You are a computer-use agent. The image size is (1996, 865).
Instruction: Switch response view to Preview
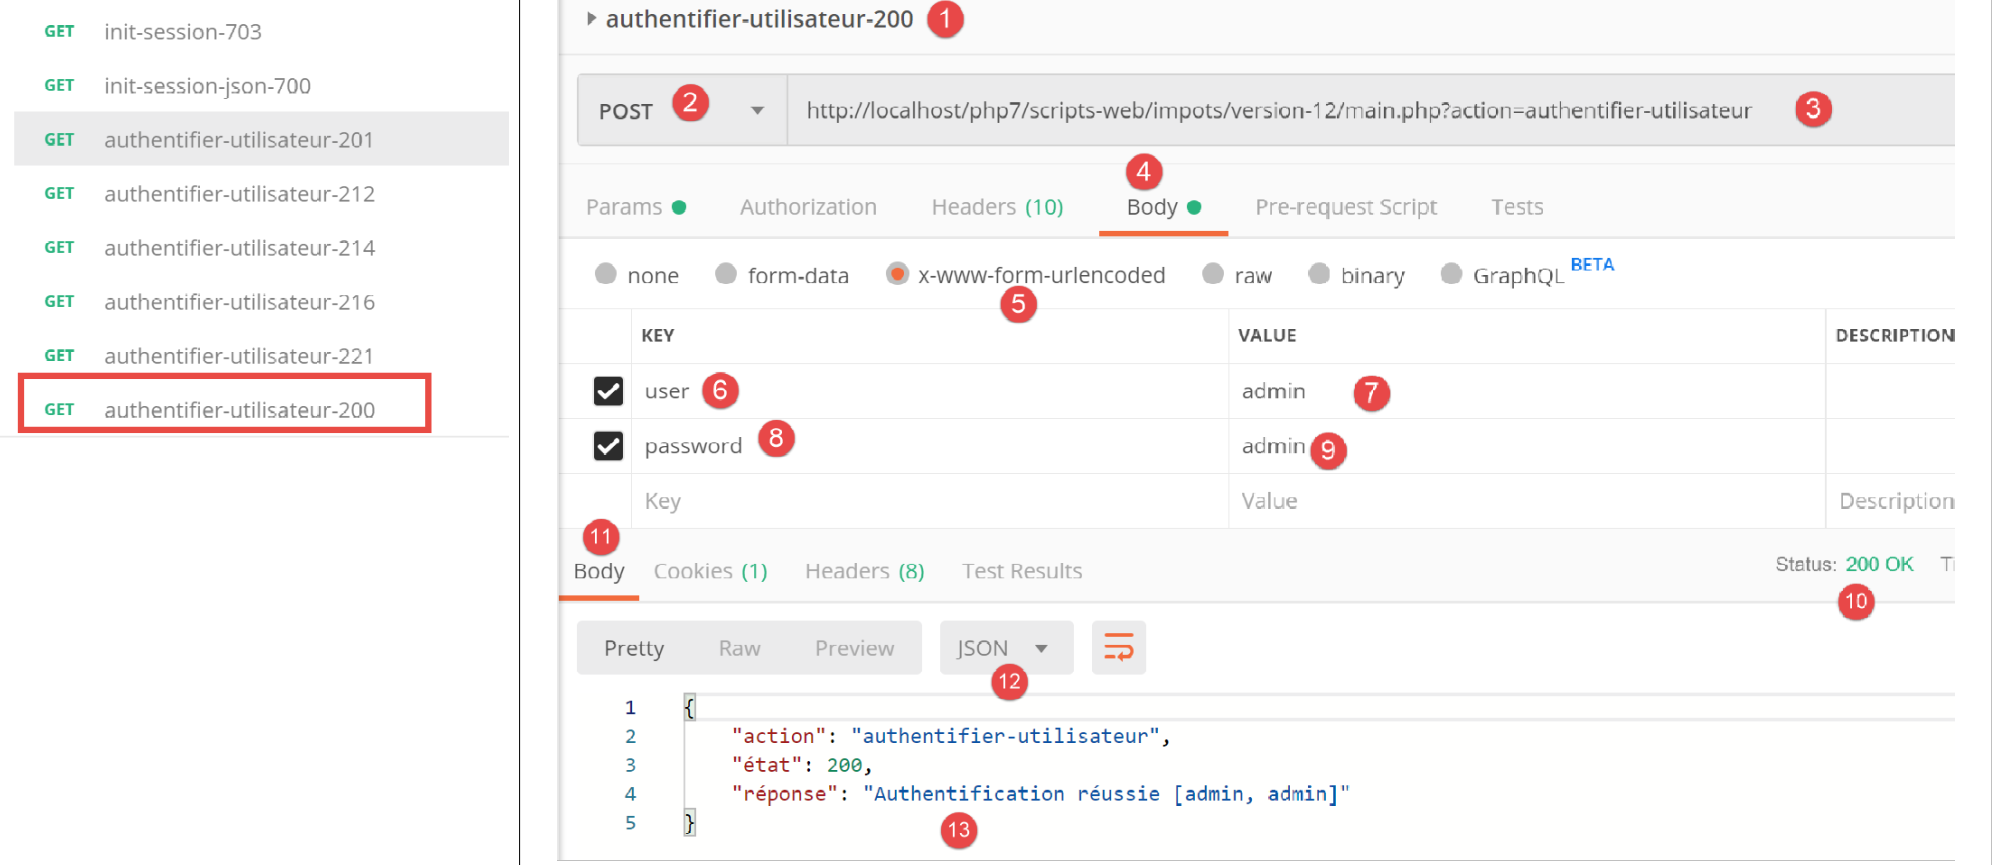tap(854, 648)
